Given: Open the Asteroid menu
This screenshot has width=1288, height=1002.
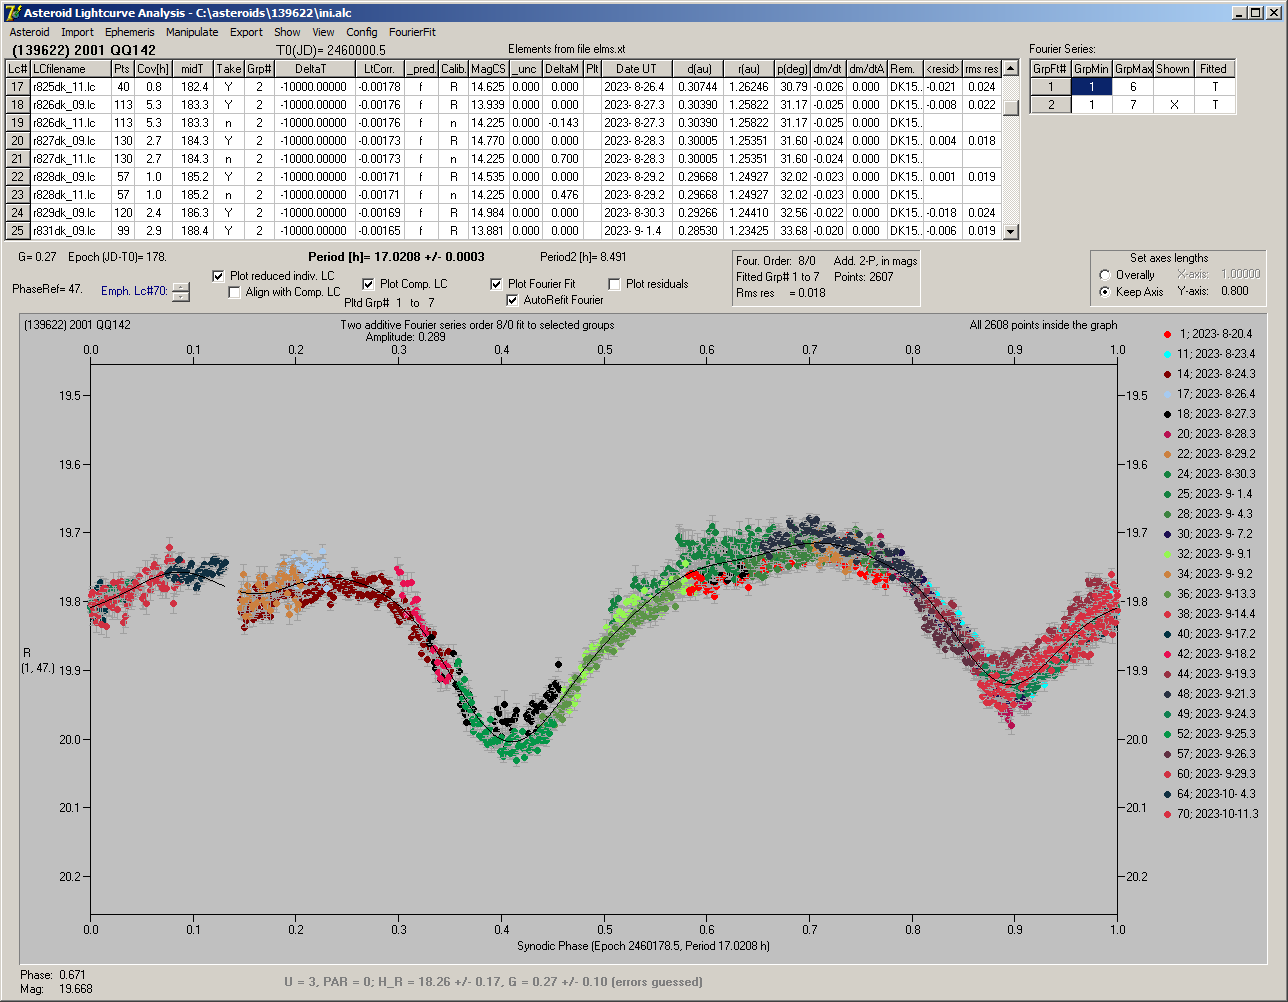Looking at the screenshot, I should coord(29,32).
